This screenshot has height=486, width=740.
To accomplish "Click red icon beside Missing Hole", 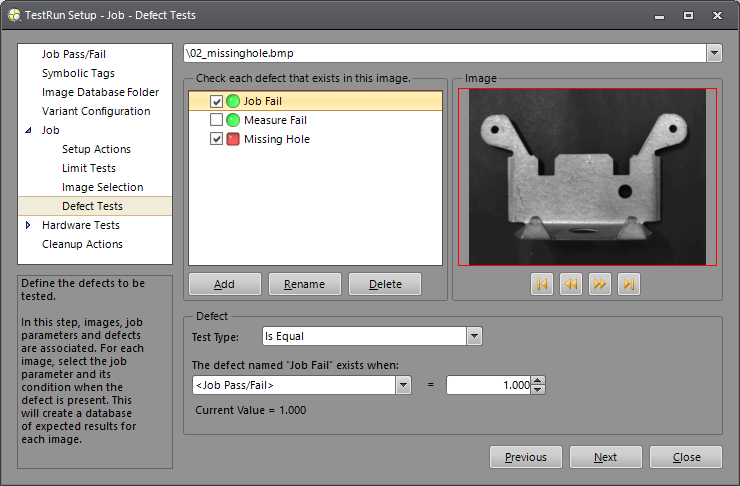I will pyautogui.click(x=233, y=139).
